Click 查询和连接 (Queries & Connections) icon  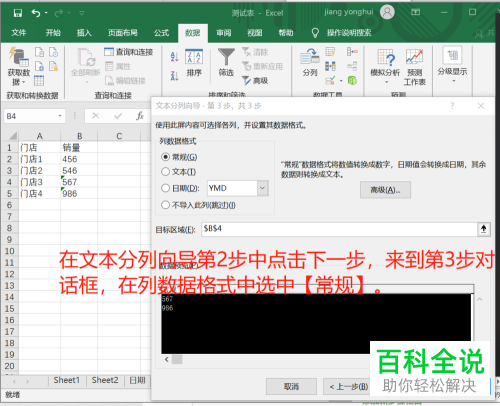point(109,52)
